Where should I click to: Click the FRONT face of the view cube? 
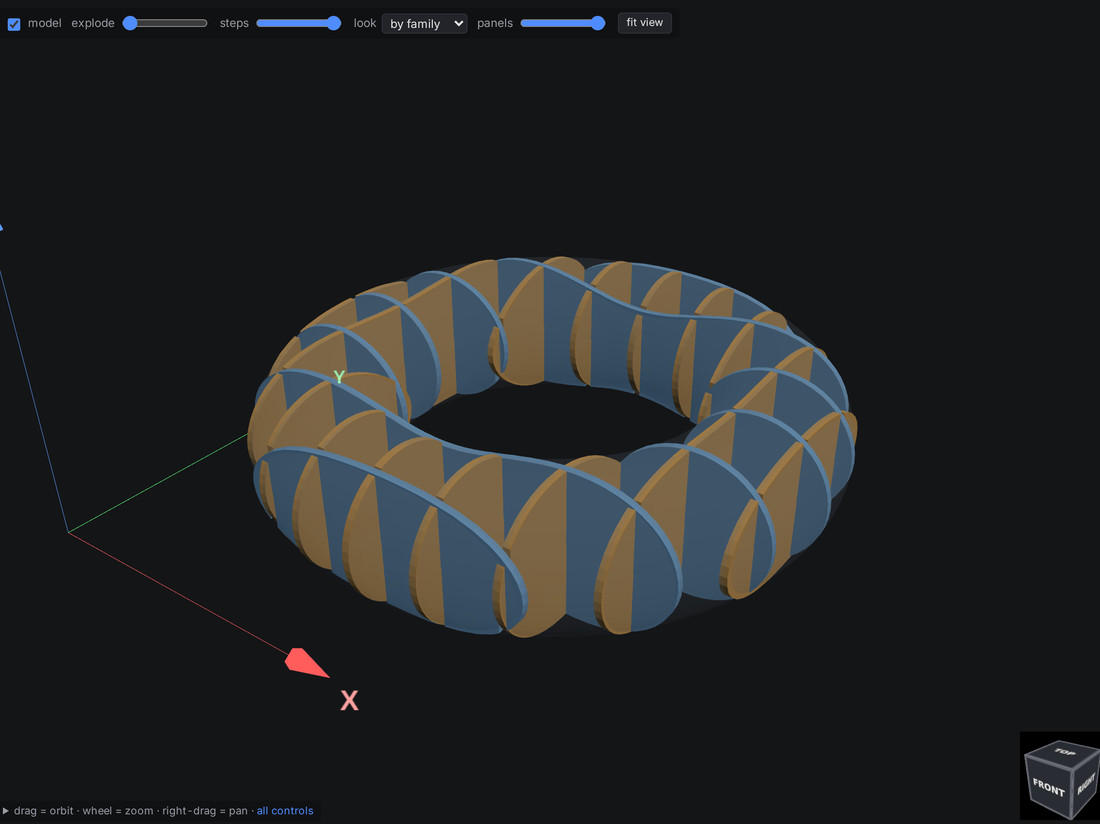1048,787
